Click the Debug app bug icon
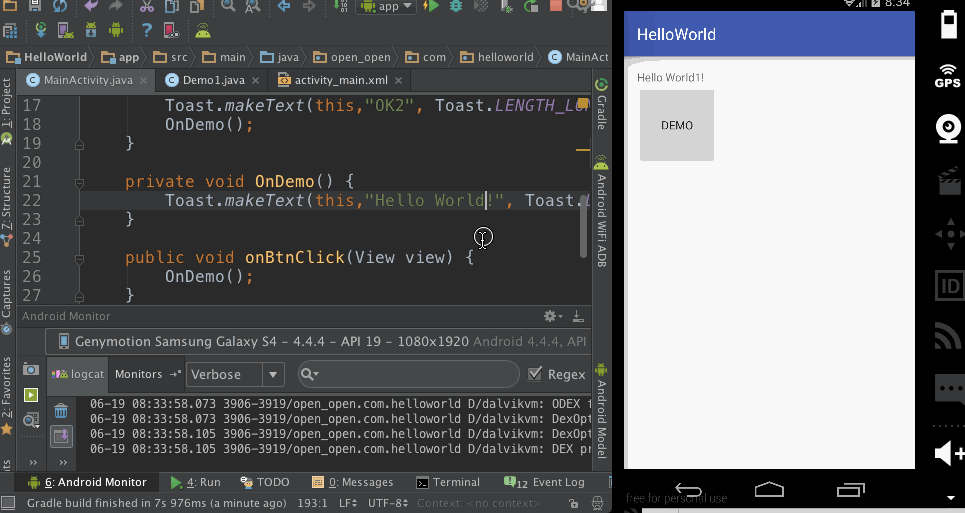This screenshot has width=965, height=513. pyautogui.click(x=456, y=6)
